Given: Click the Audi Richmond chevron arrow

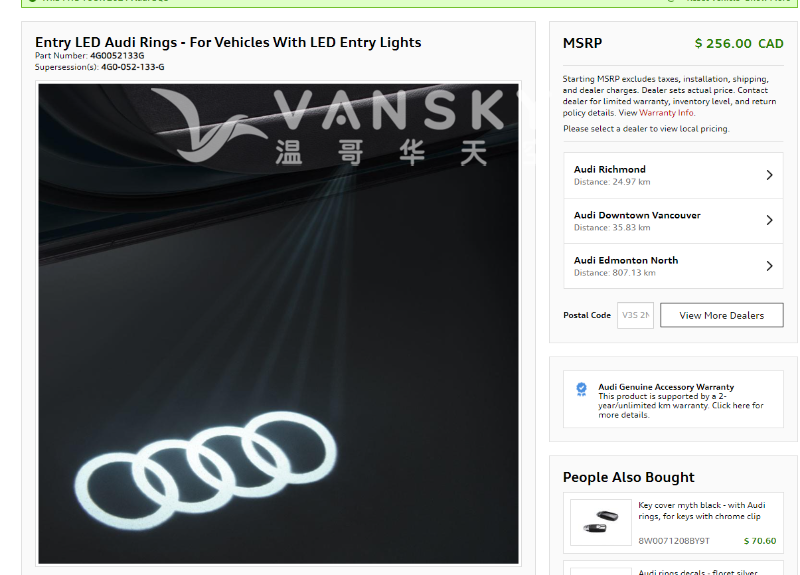Looking at the screenshot, I should tap(769, 175).
